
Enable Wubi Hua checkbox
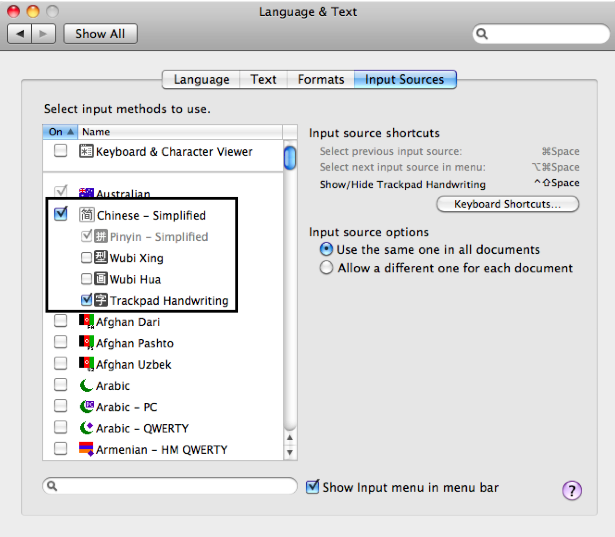pos(86,279)
